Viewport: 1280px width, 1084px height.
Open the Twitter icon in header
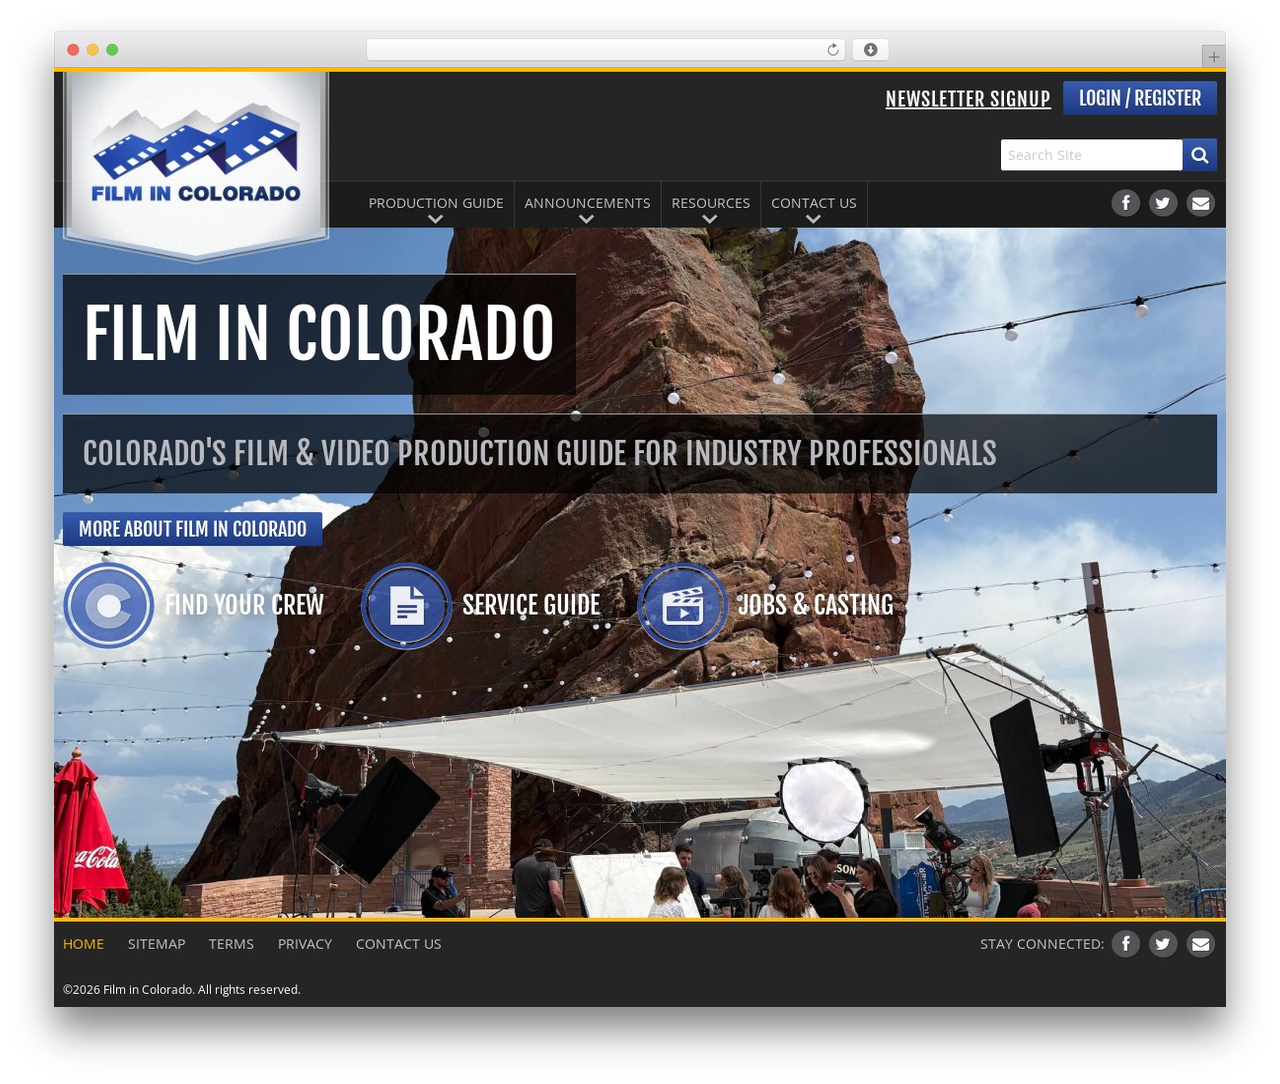(1163, 203)
